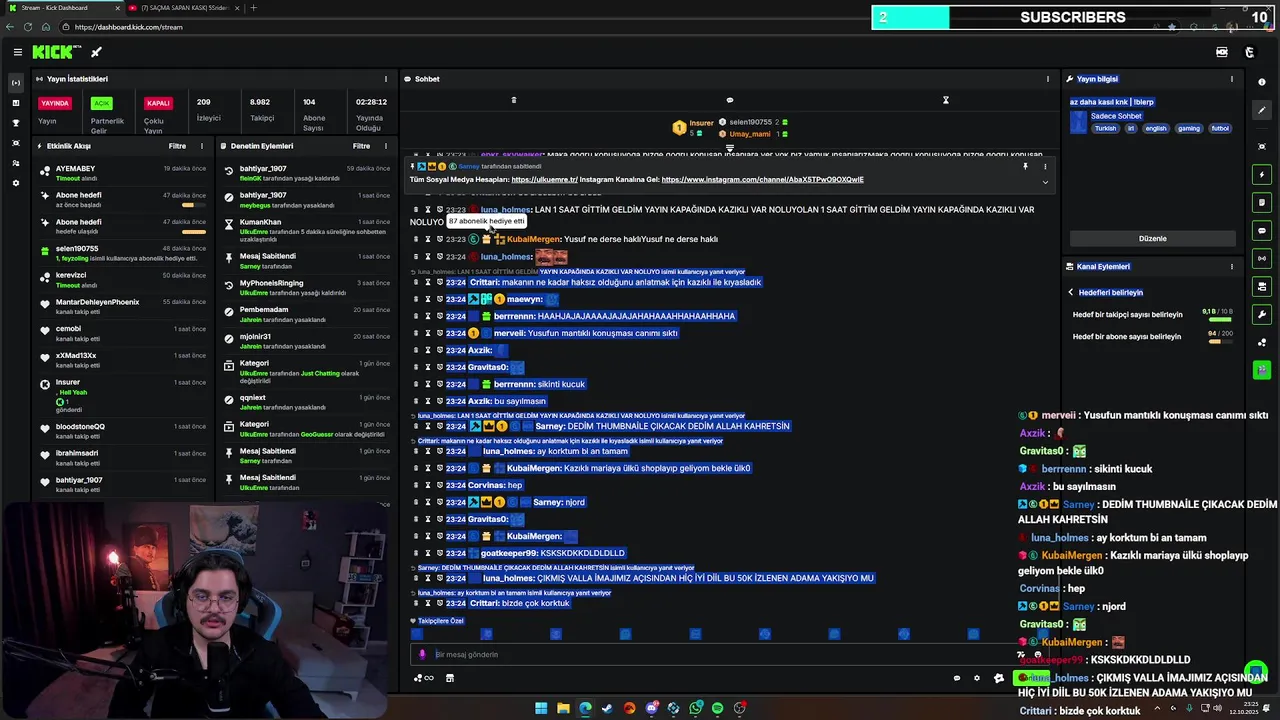Toggle the stream statistics widget in right toolbar
This screenshot has width=1280, height=720.
tap(1262, 259)
